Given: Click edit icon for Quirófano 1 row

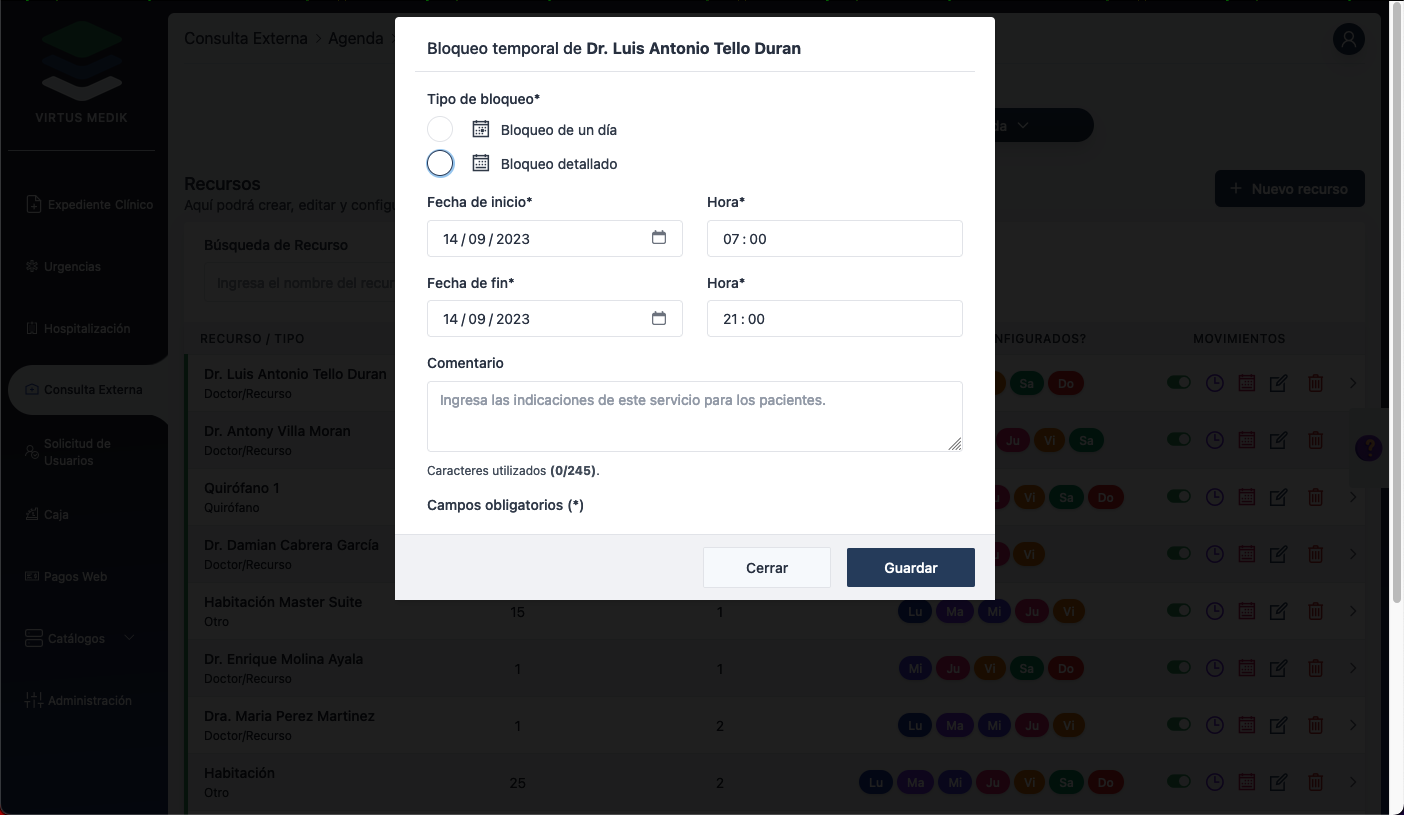Looking at the screenshot, I should (x=1279, y=497).
